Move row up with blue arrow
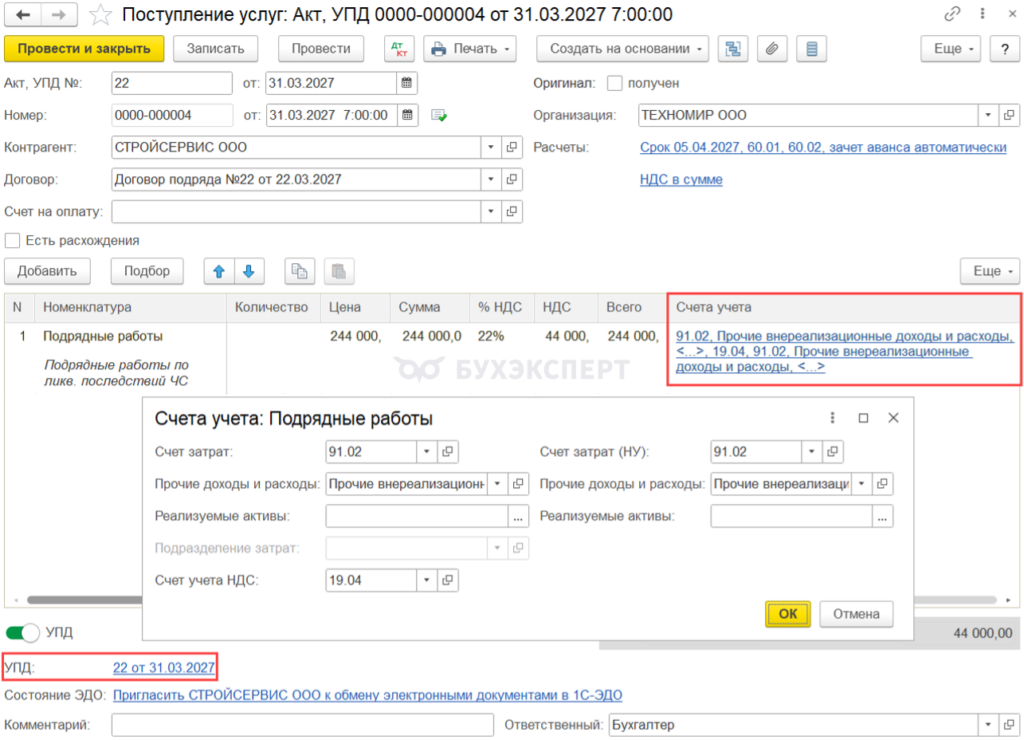This screenshot has height=740, width=1024. coord(219,271)
